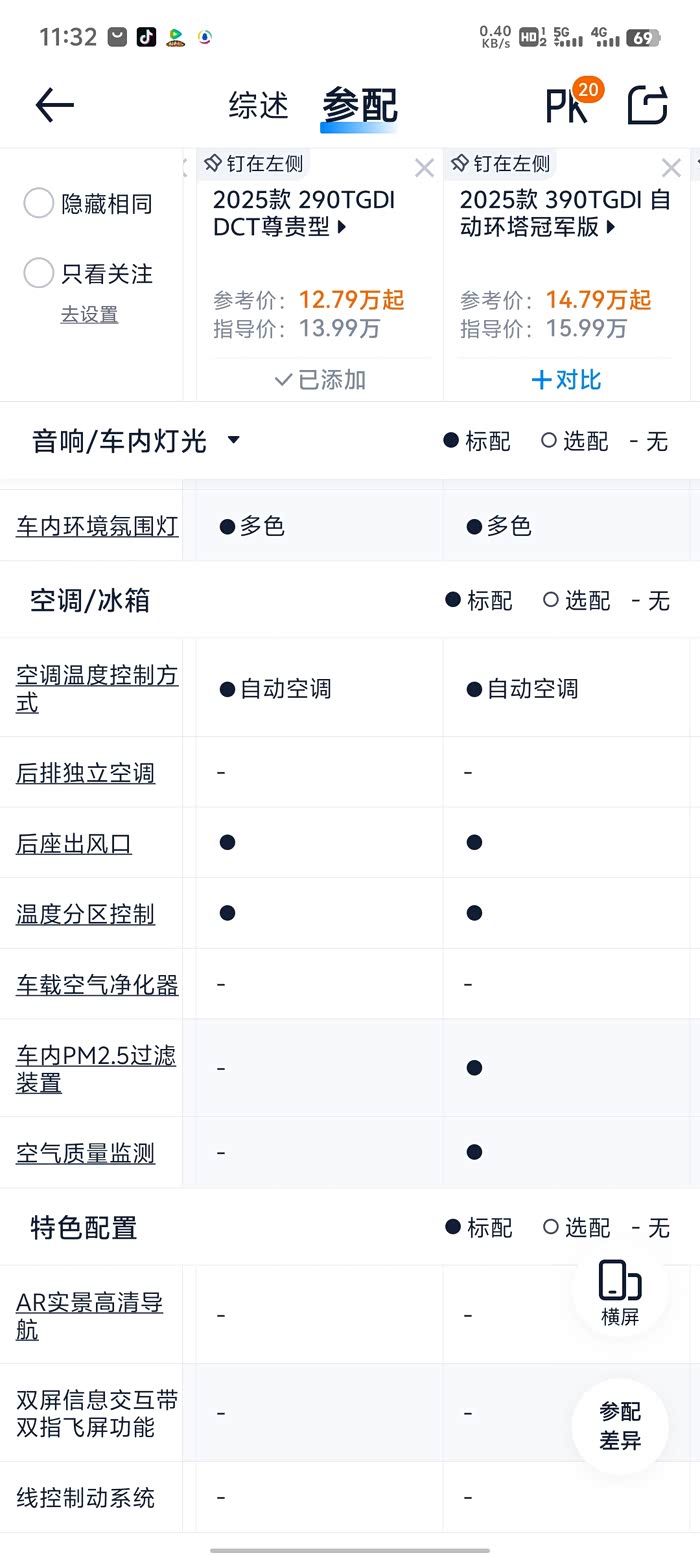Add 390TGDI model via 对比 button
700x1555 pixels.
pos(566,380)
